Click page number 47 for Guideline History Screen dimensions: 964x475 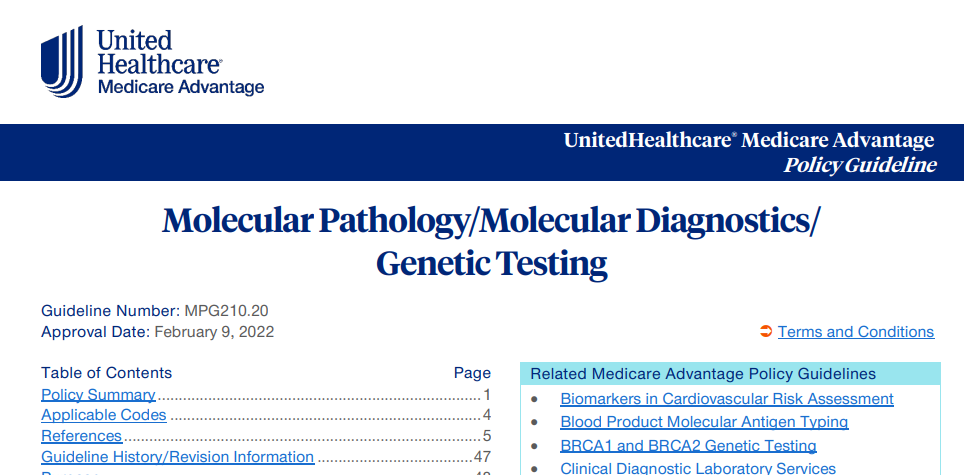[x=483, y=457]
